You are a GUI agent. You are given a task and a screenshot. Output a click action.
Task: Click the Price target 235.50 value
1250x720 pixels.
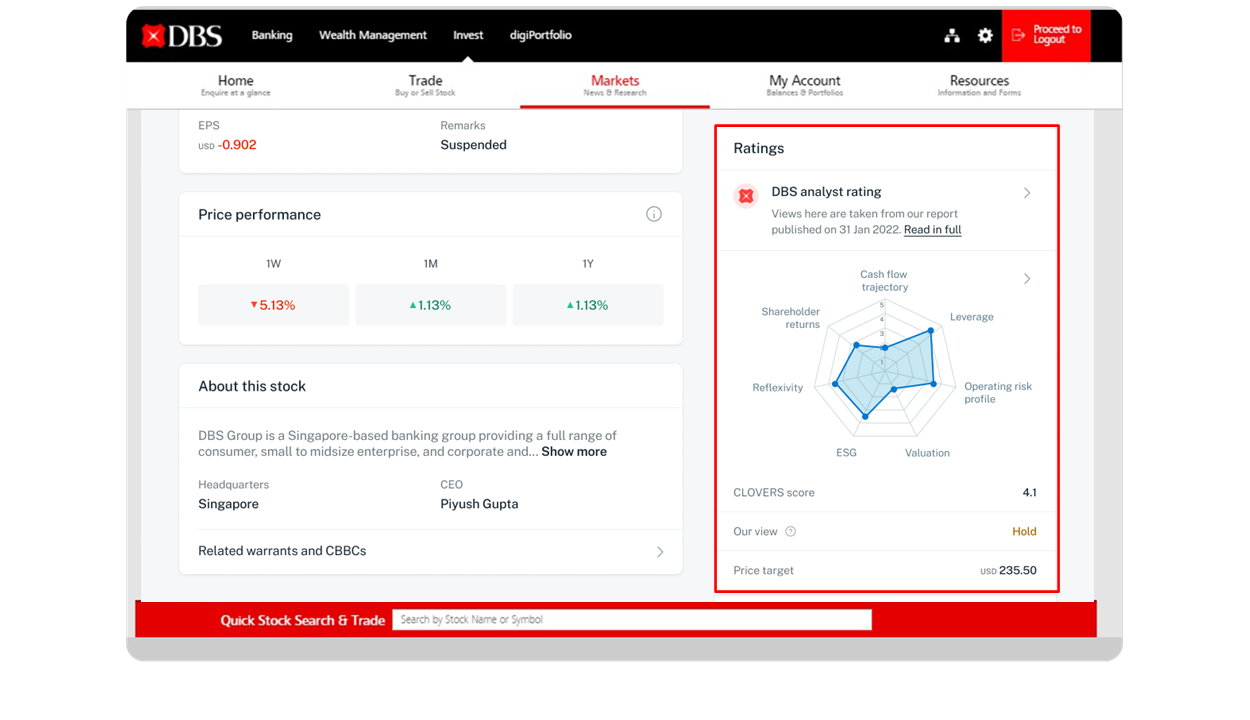click(x=1017, y=571)
